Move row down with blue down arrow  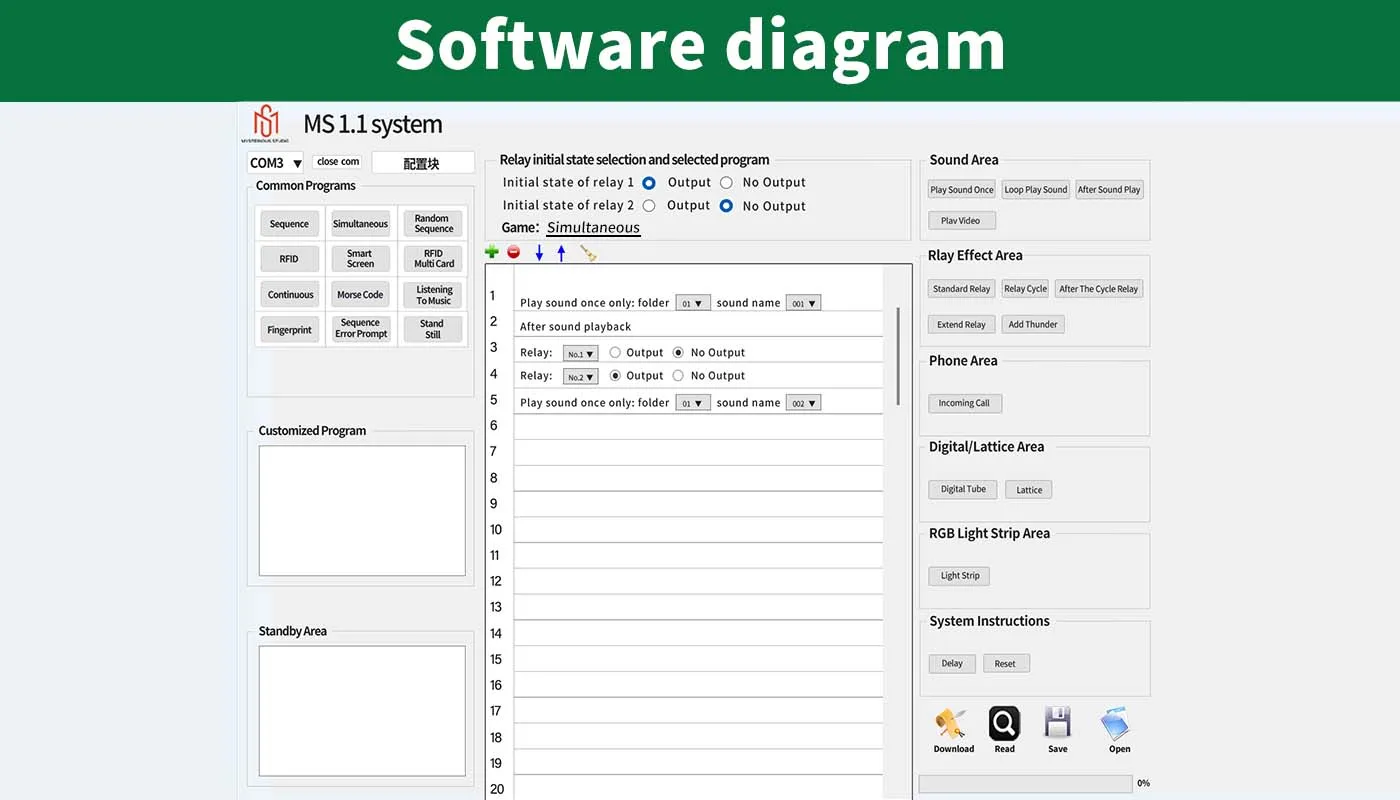click(539, 253)
